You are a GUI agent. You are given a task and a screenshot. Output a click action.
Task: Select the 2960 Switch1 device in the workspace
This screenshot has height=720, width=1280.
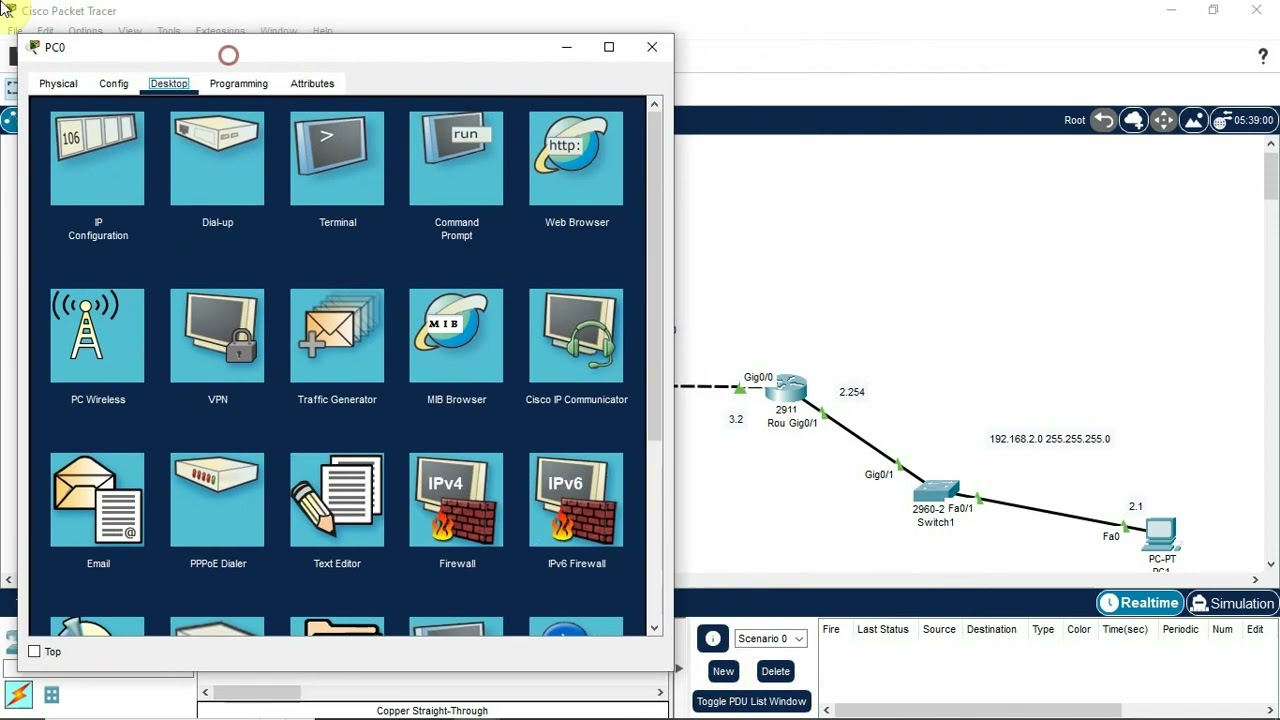(x=936, y=491)
